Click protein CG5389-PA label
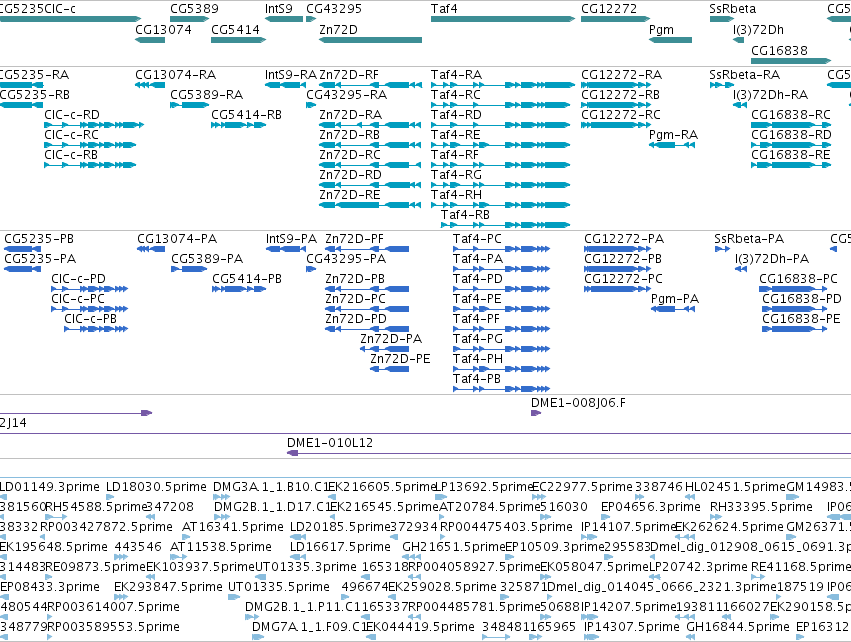 click(207, 258)
